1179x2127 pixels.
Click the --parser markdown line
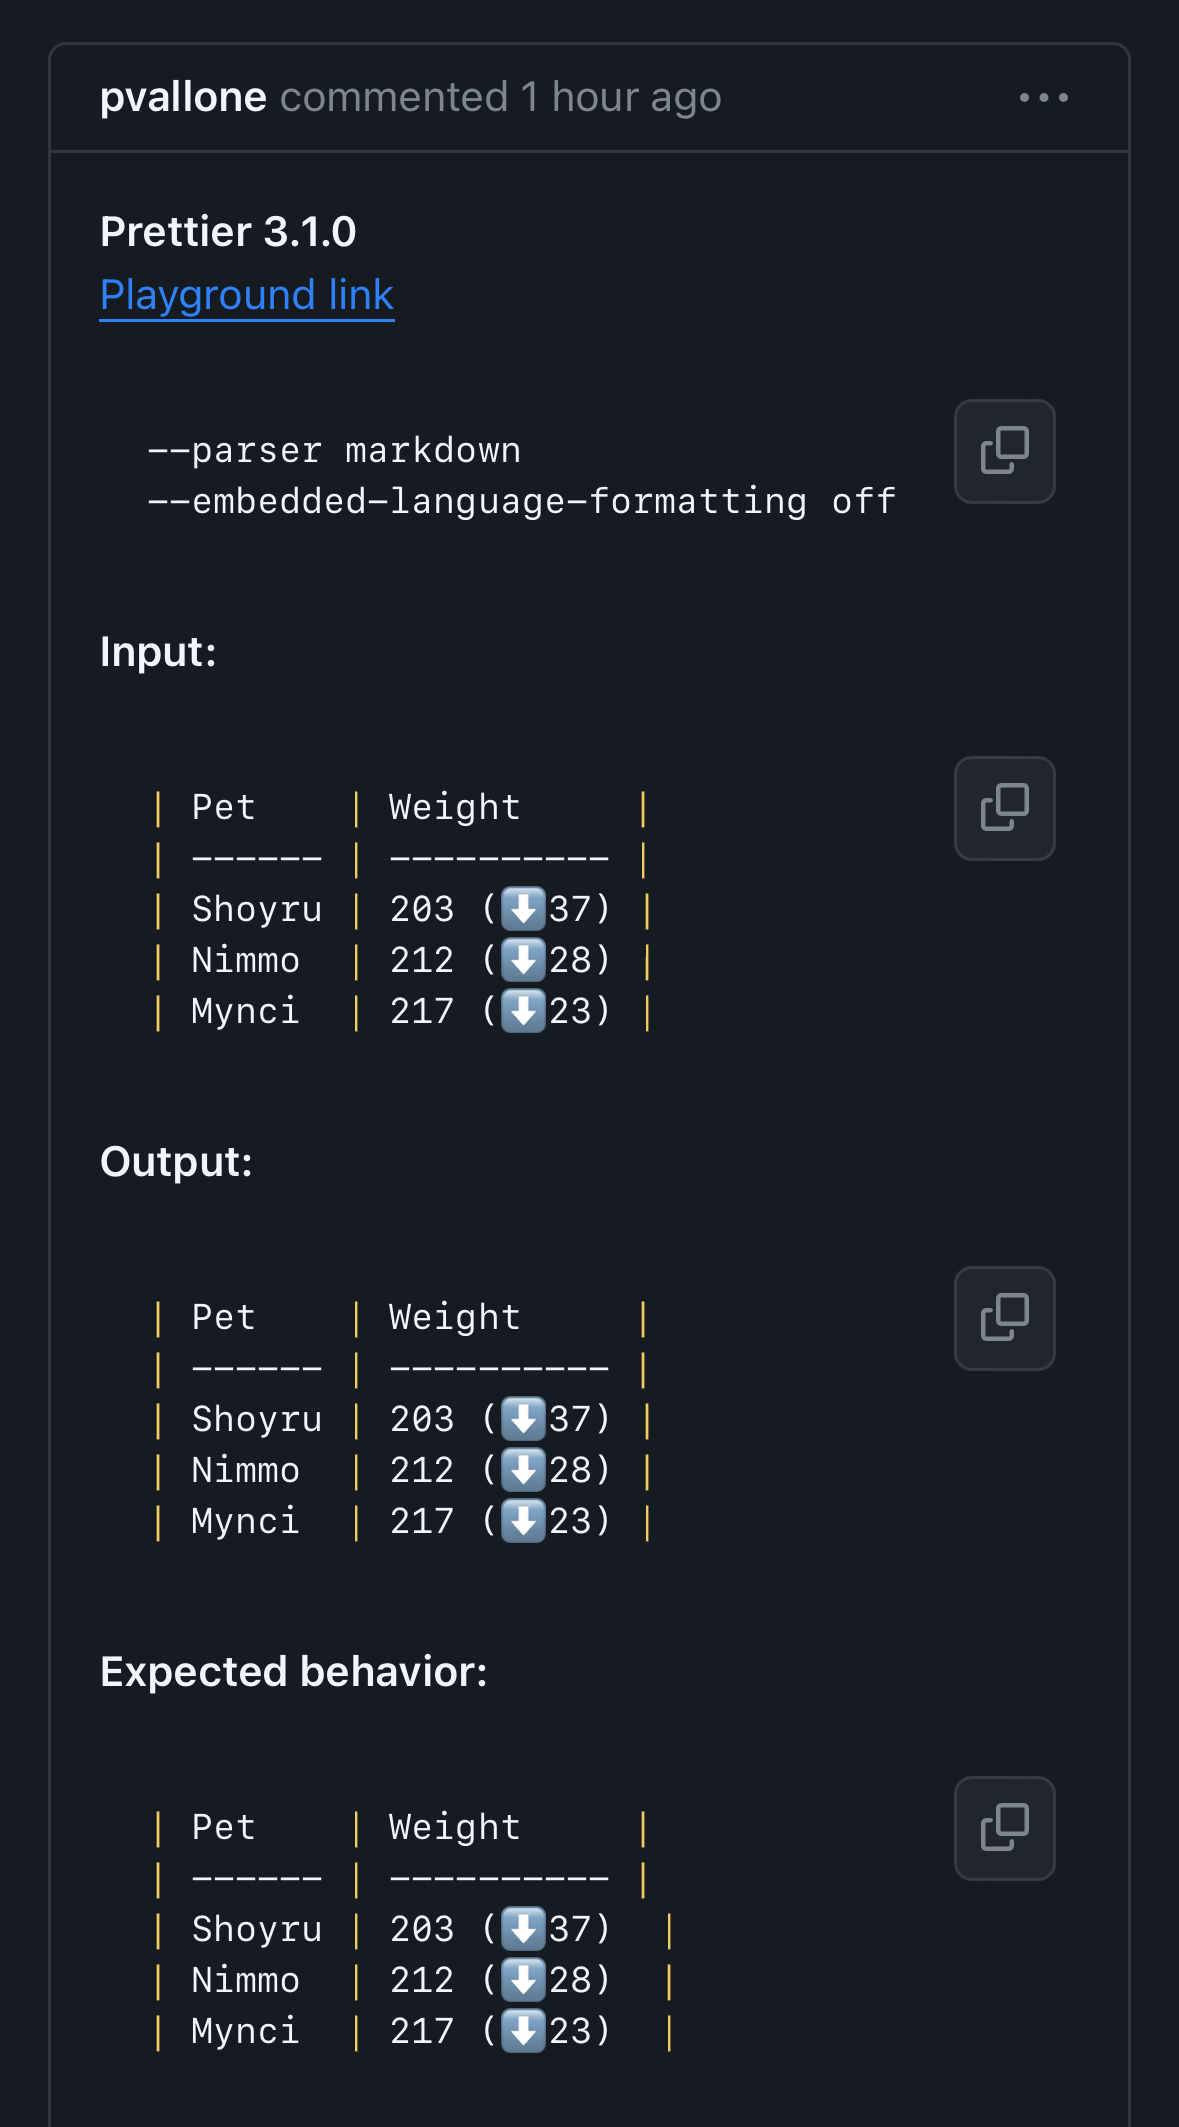click(336, 450)
